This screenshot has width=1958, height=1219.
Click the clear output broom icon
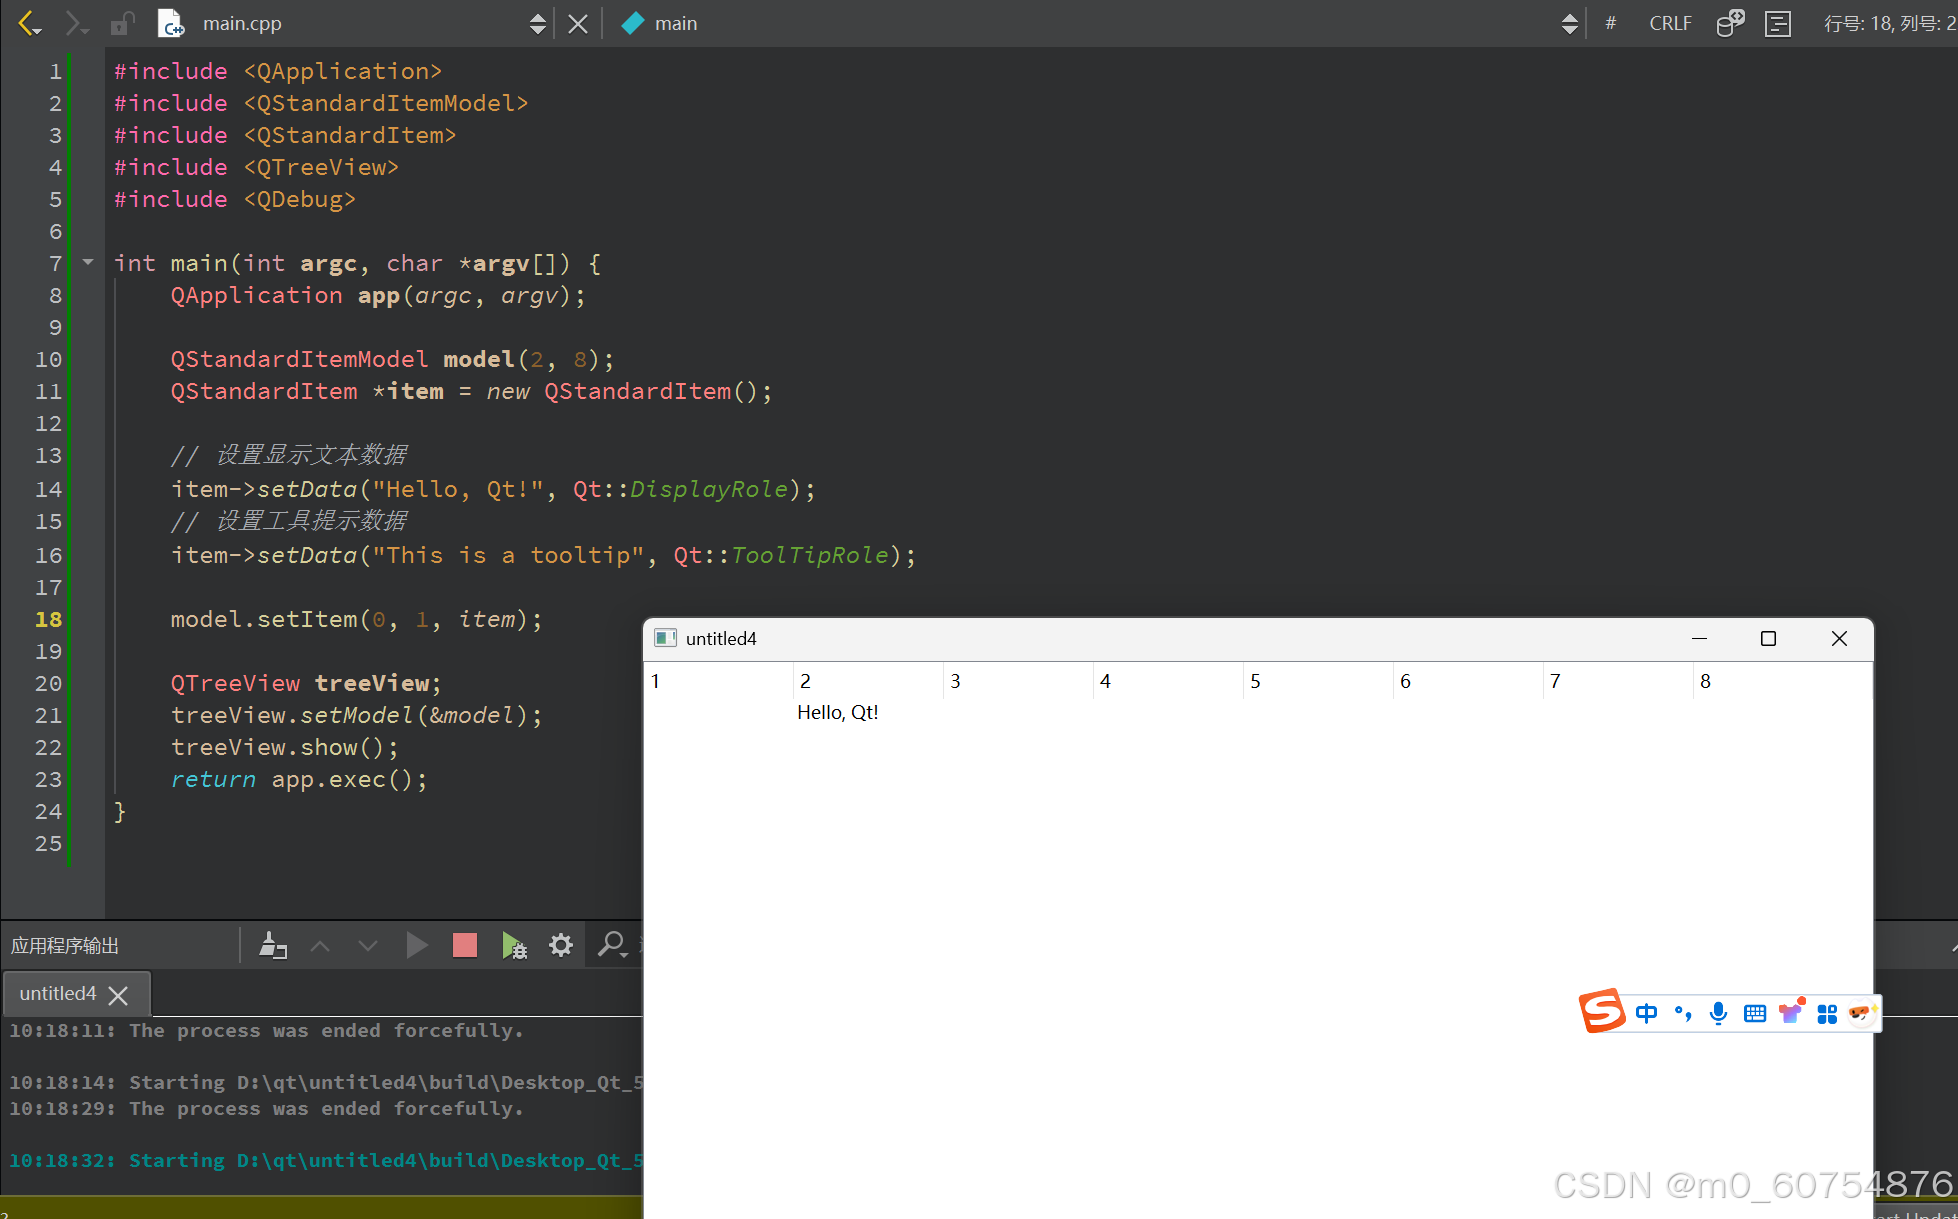pos(272,945)
